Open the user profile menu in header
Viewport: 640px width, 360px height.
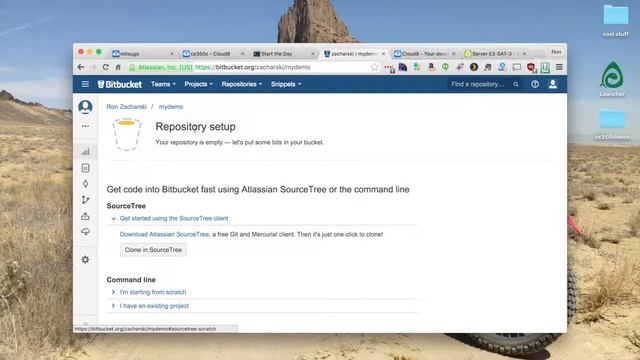tap(553, 84)
